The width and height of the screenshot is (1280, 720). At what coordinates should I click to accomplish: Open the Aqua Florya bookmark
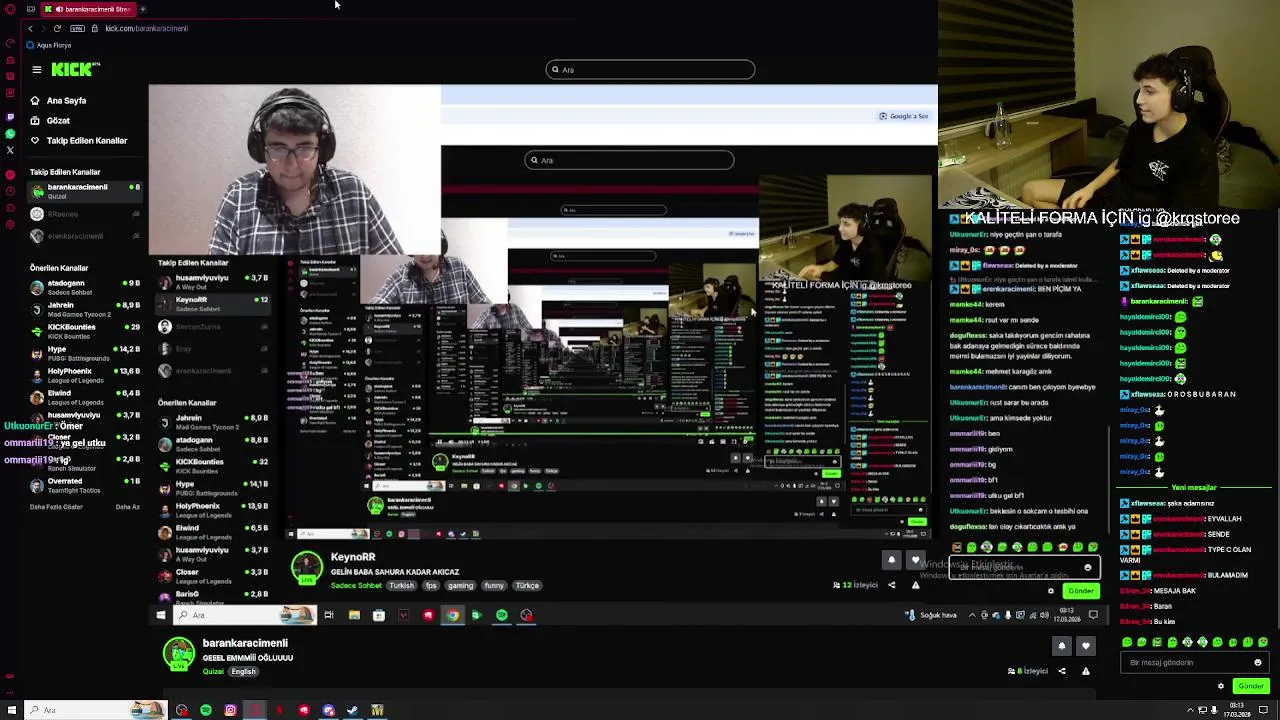pos(50,45)
